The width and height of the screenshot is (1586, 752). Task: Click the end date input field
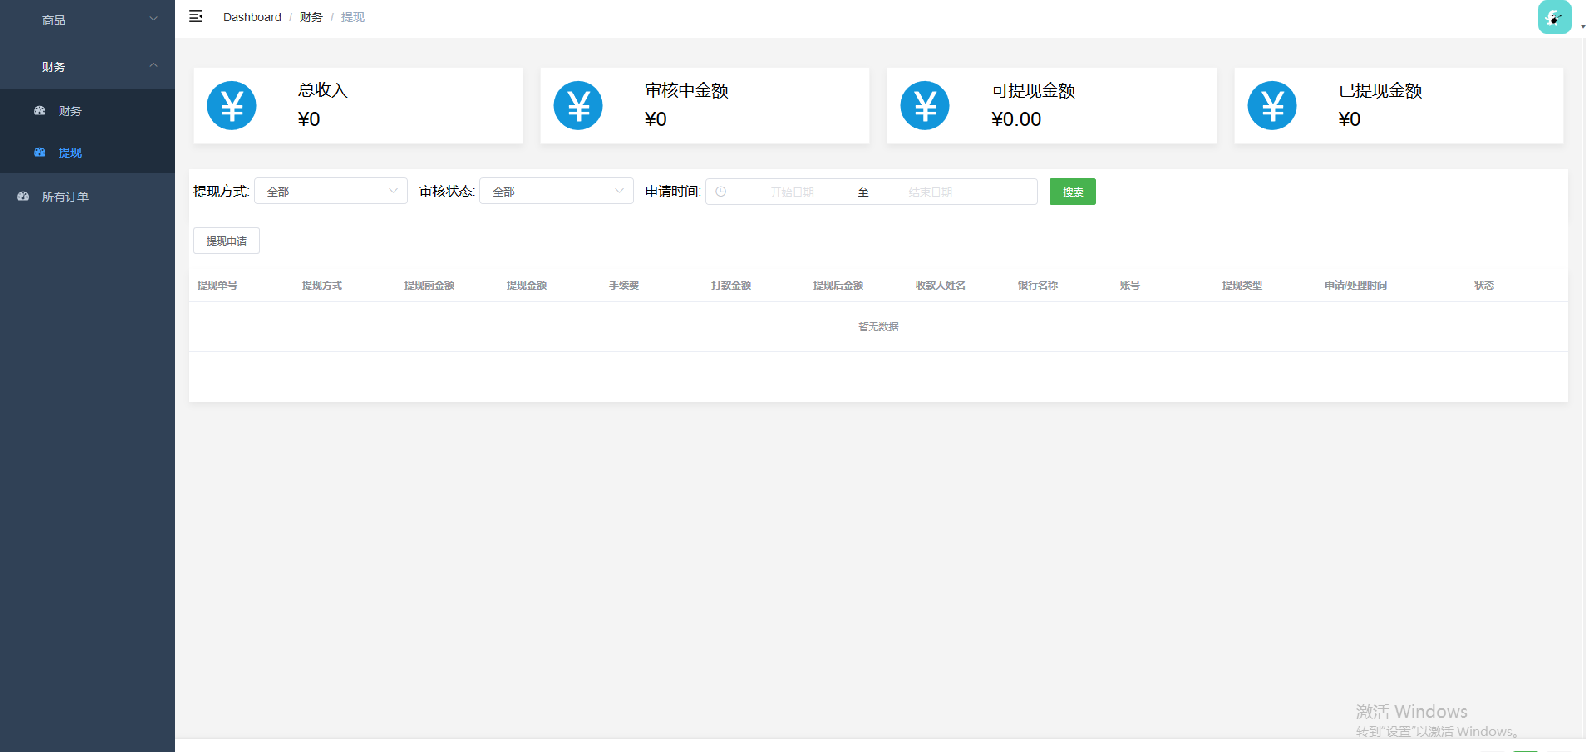[x=930, y=192]
